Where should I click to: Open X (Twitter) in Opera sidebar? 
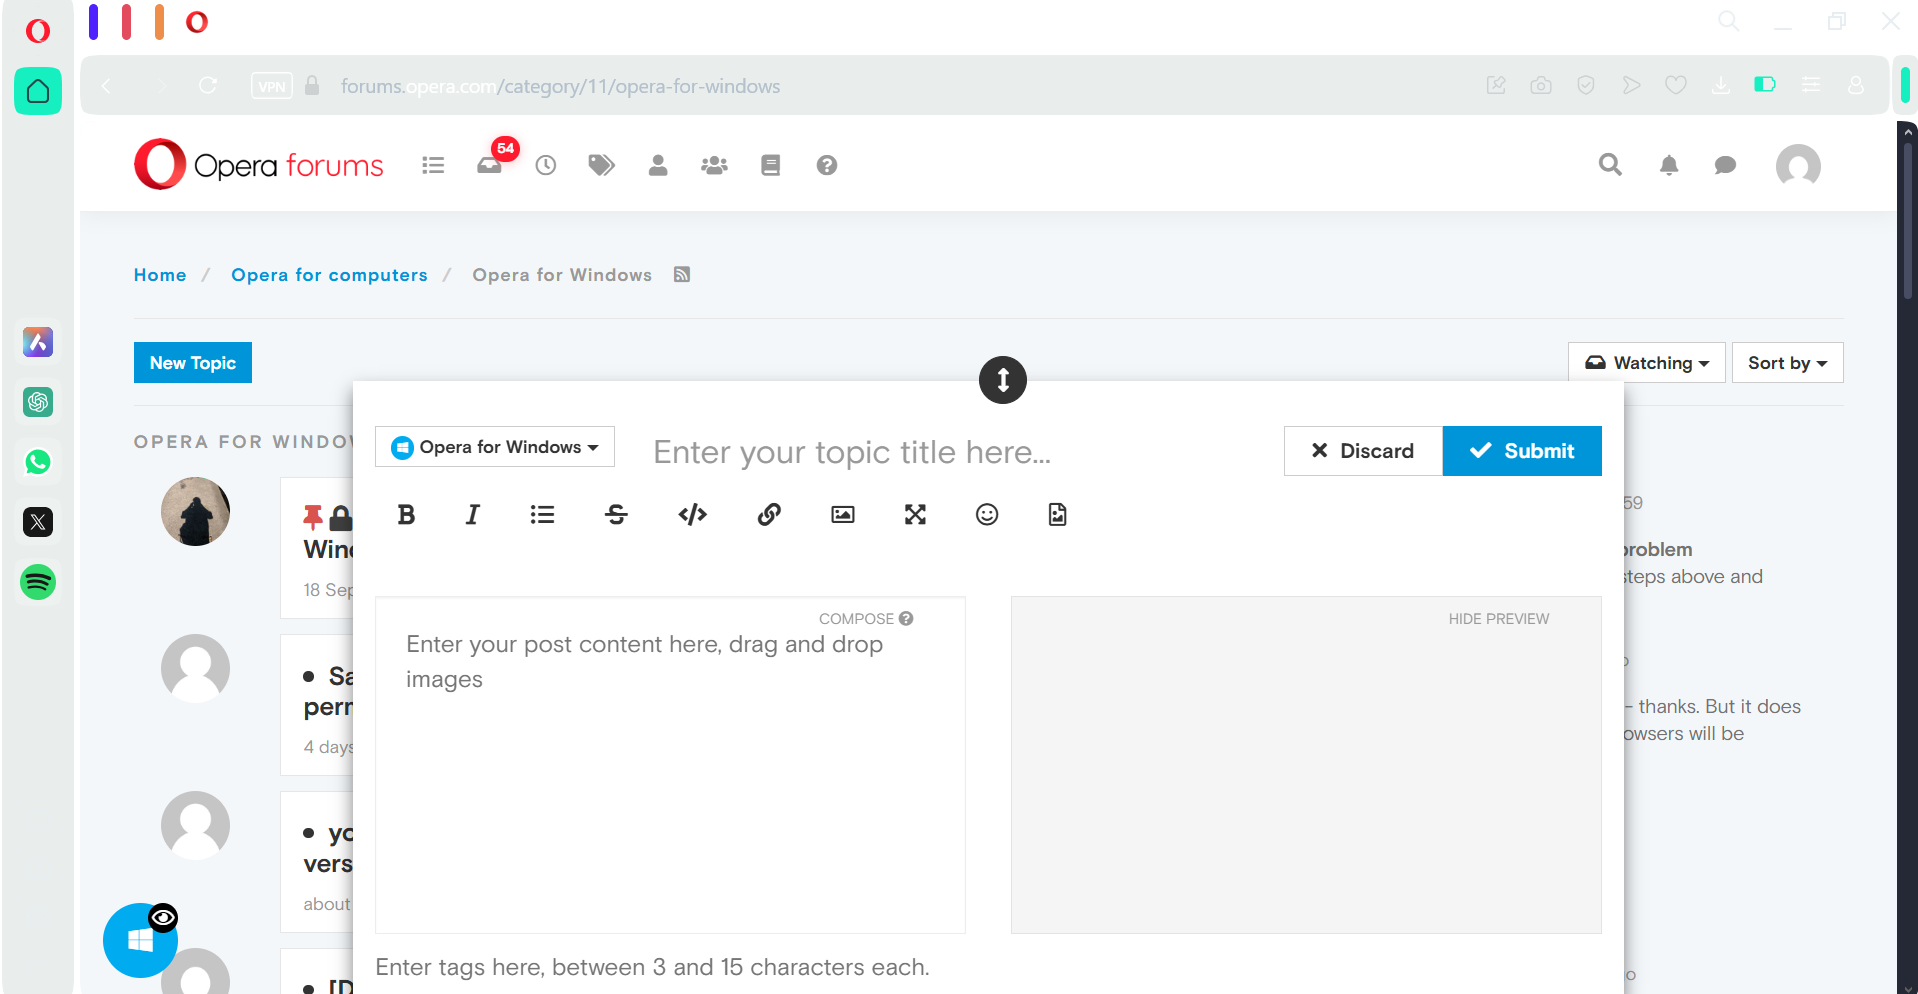pos(38,522)
